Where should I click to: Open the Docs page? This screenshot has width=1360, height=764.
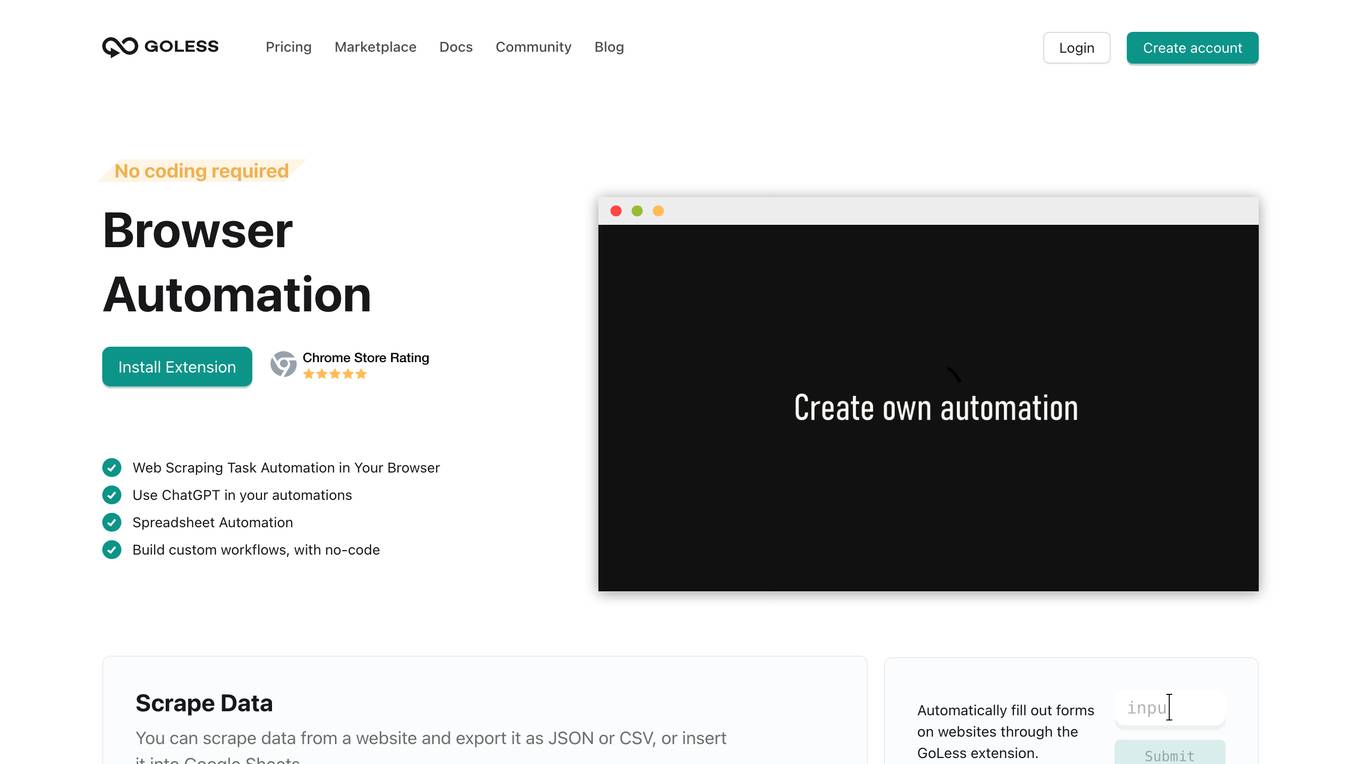point(456,47)
